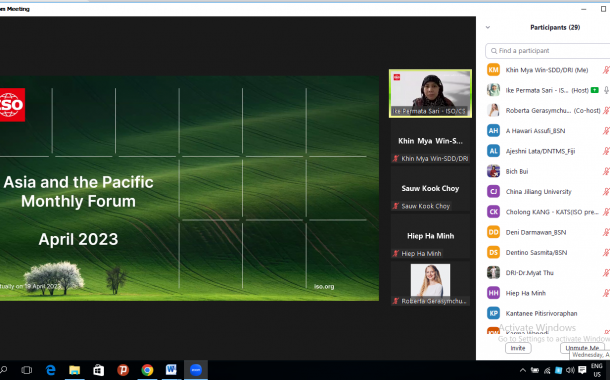
Task: Click the microphone icon for Ike Permata Sari in list
Action: point(606,90)
